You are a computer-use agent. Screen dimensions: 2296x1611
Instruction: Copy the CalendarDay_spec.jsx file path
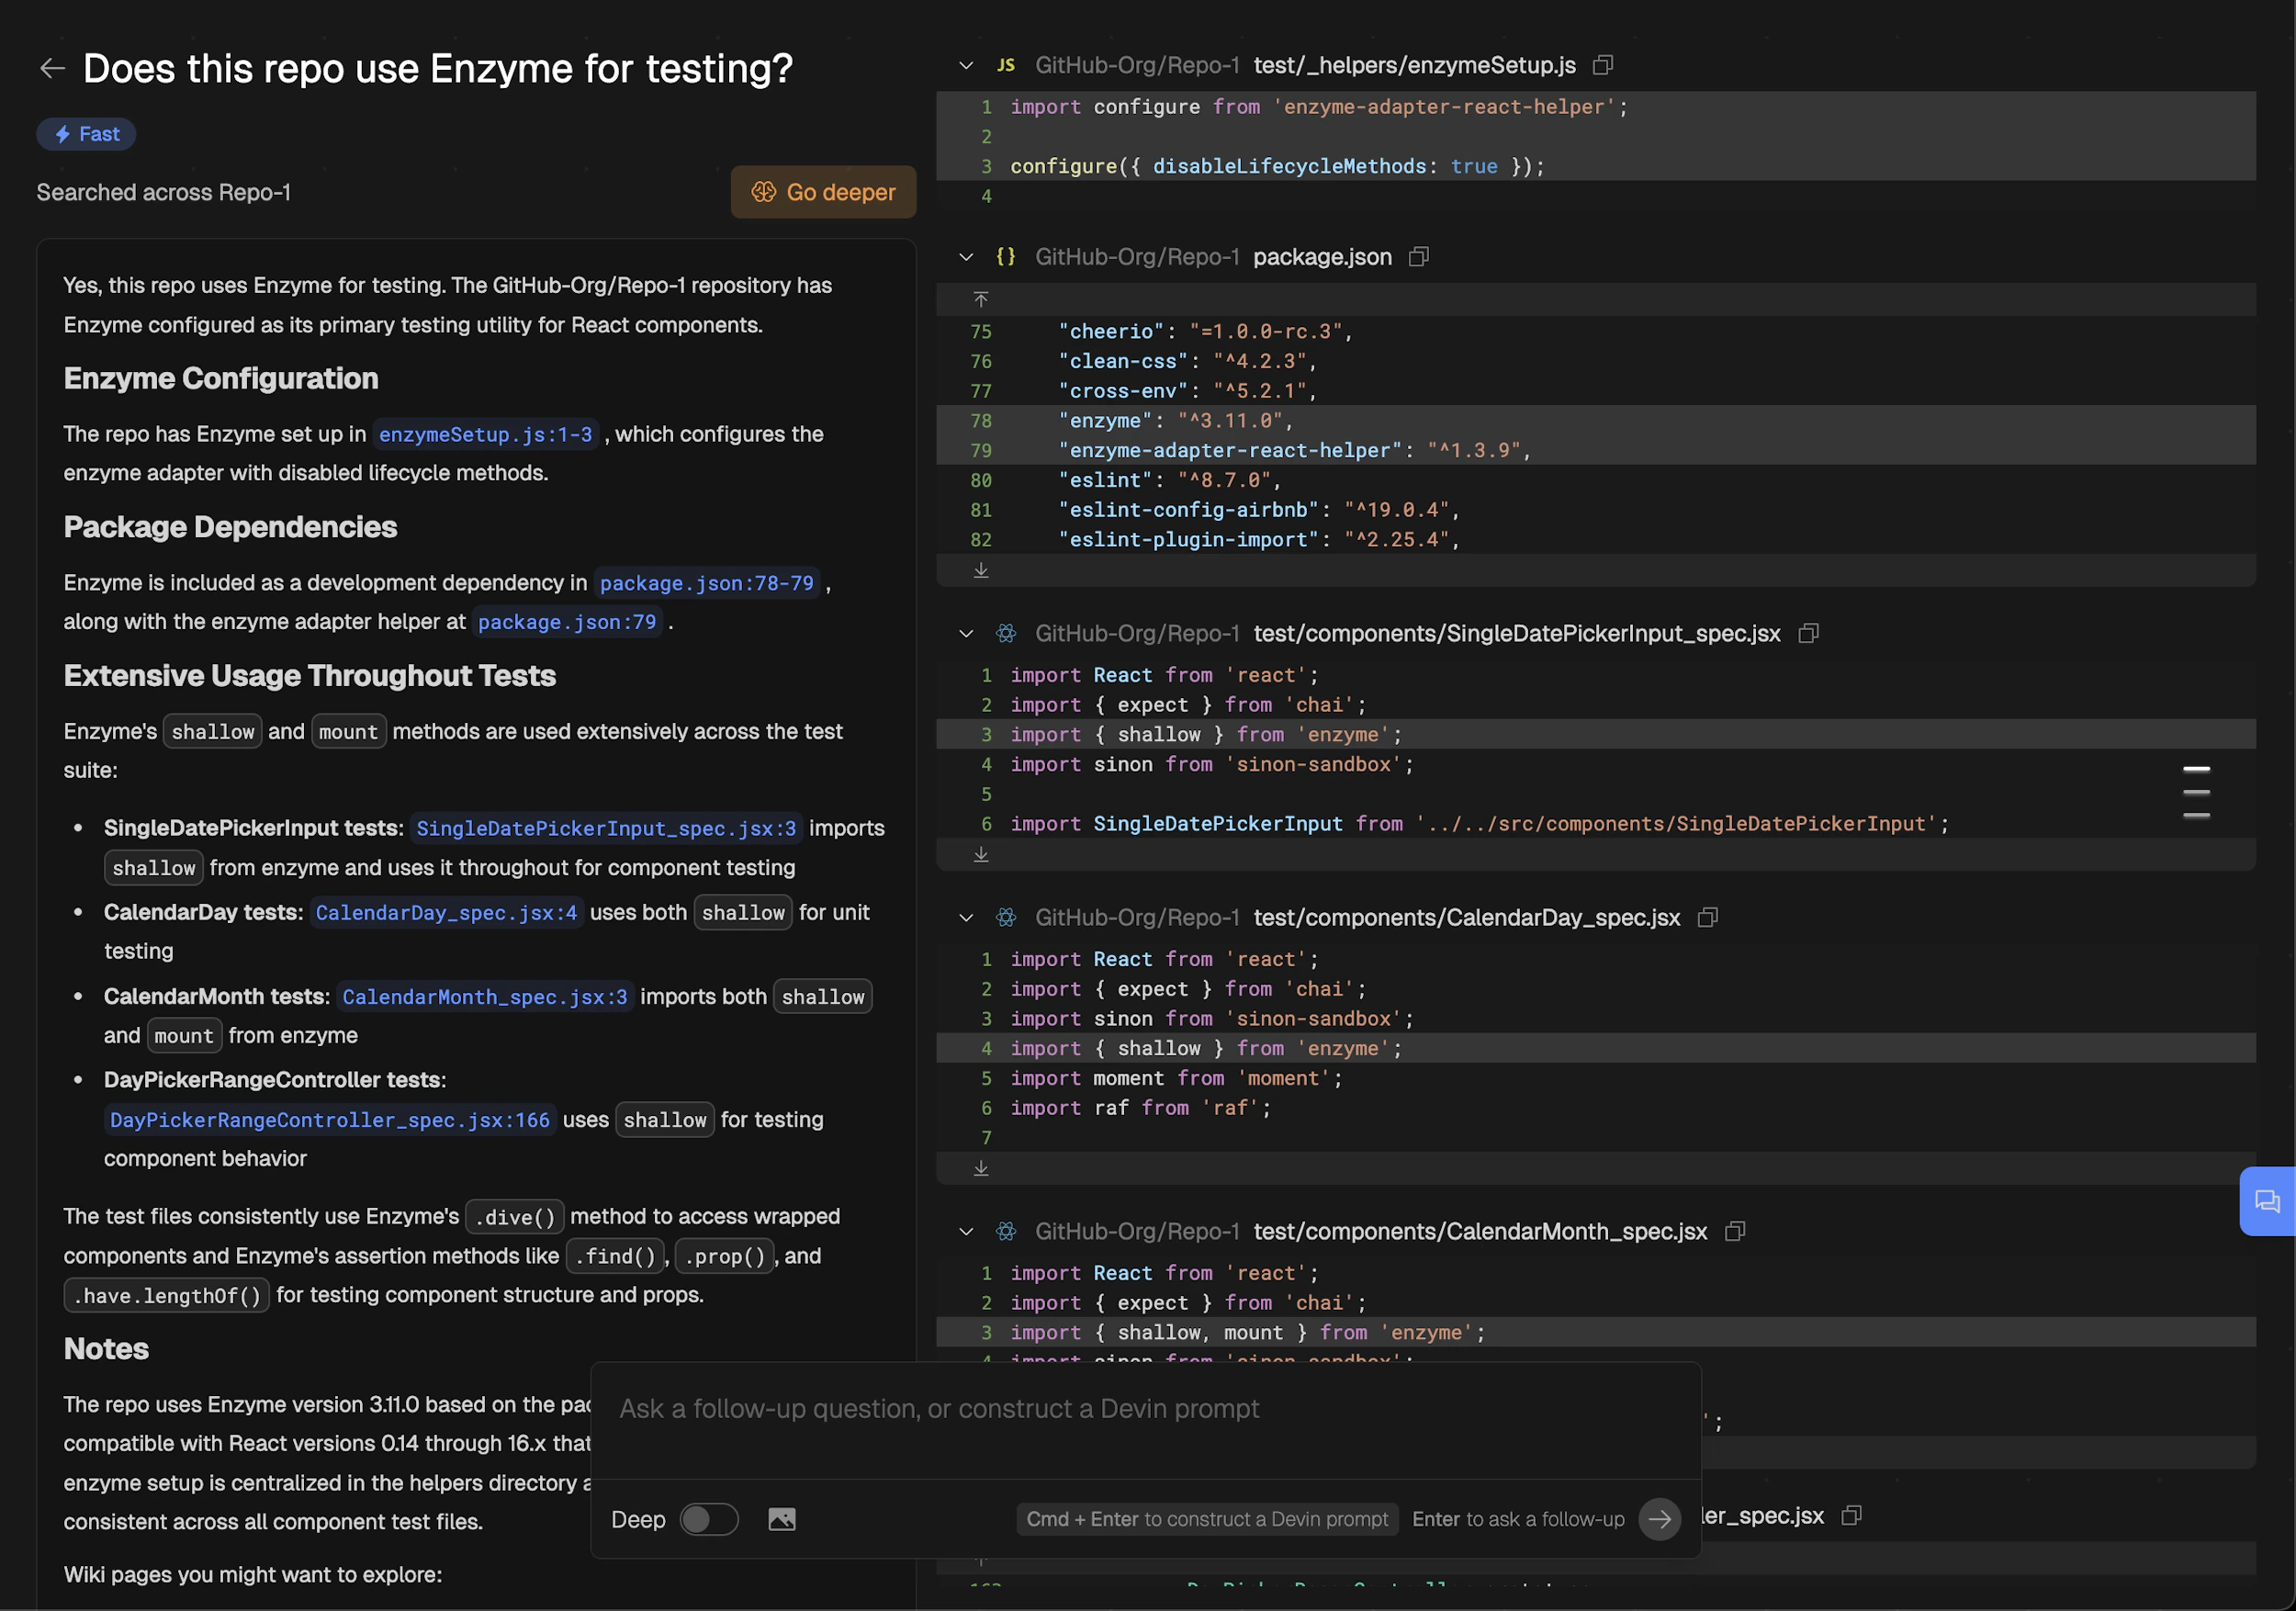(x=1707, y=917)
